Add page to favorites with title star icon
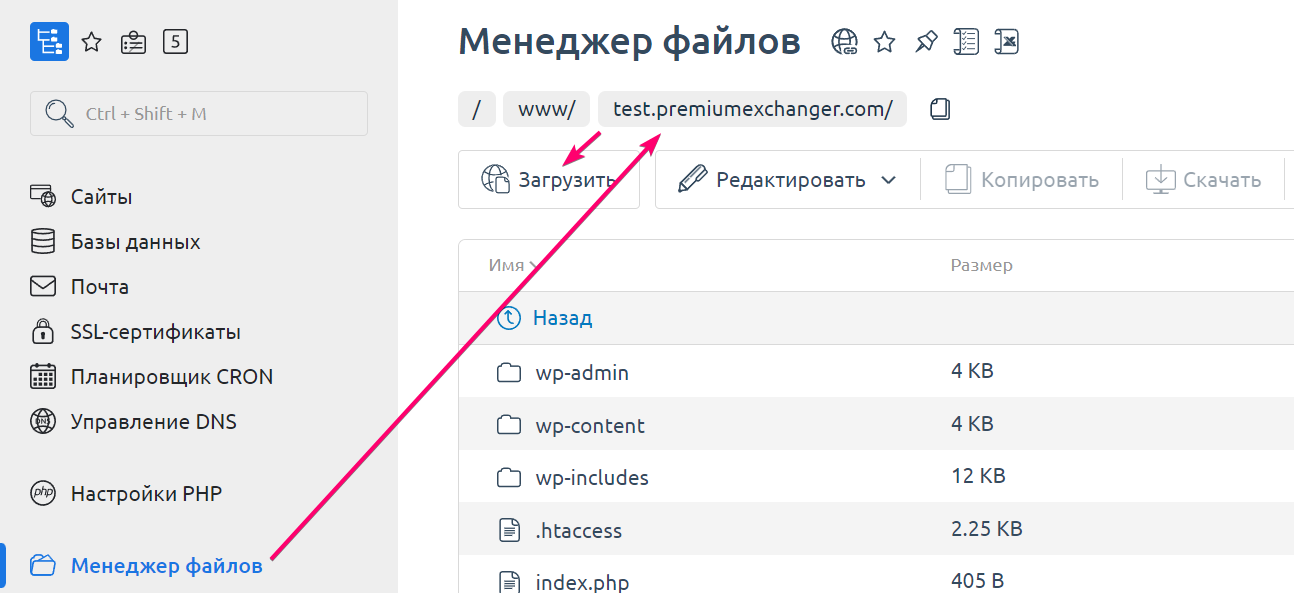 [x=884, y=42]
